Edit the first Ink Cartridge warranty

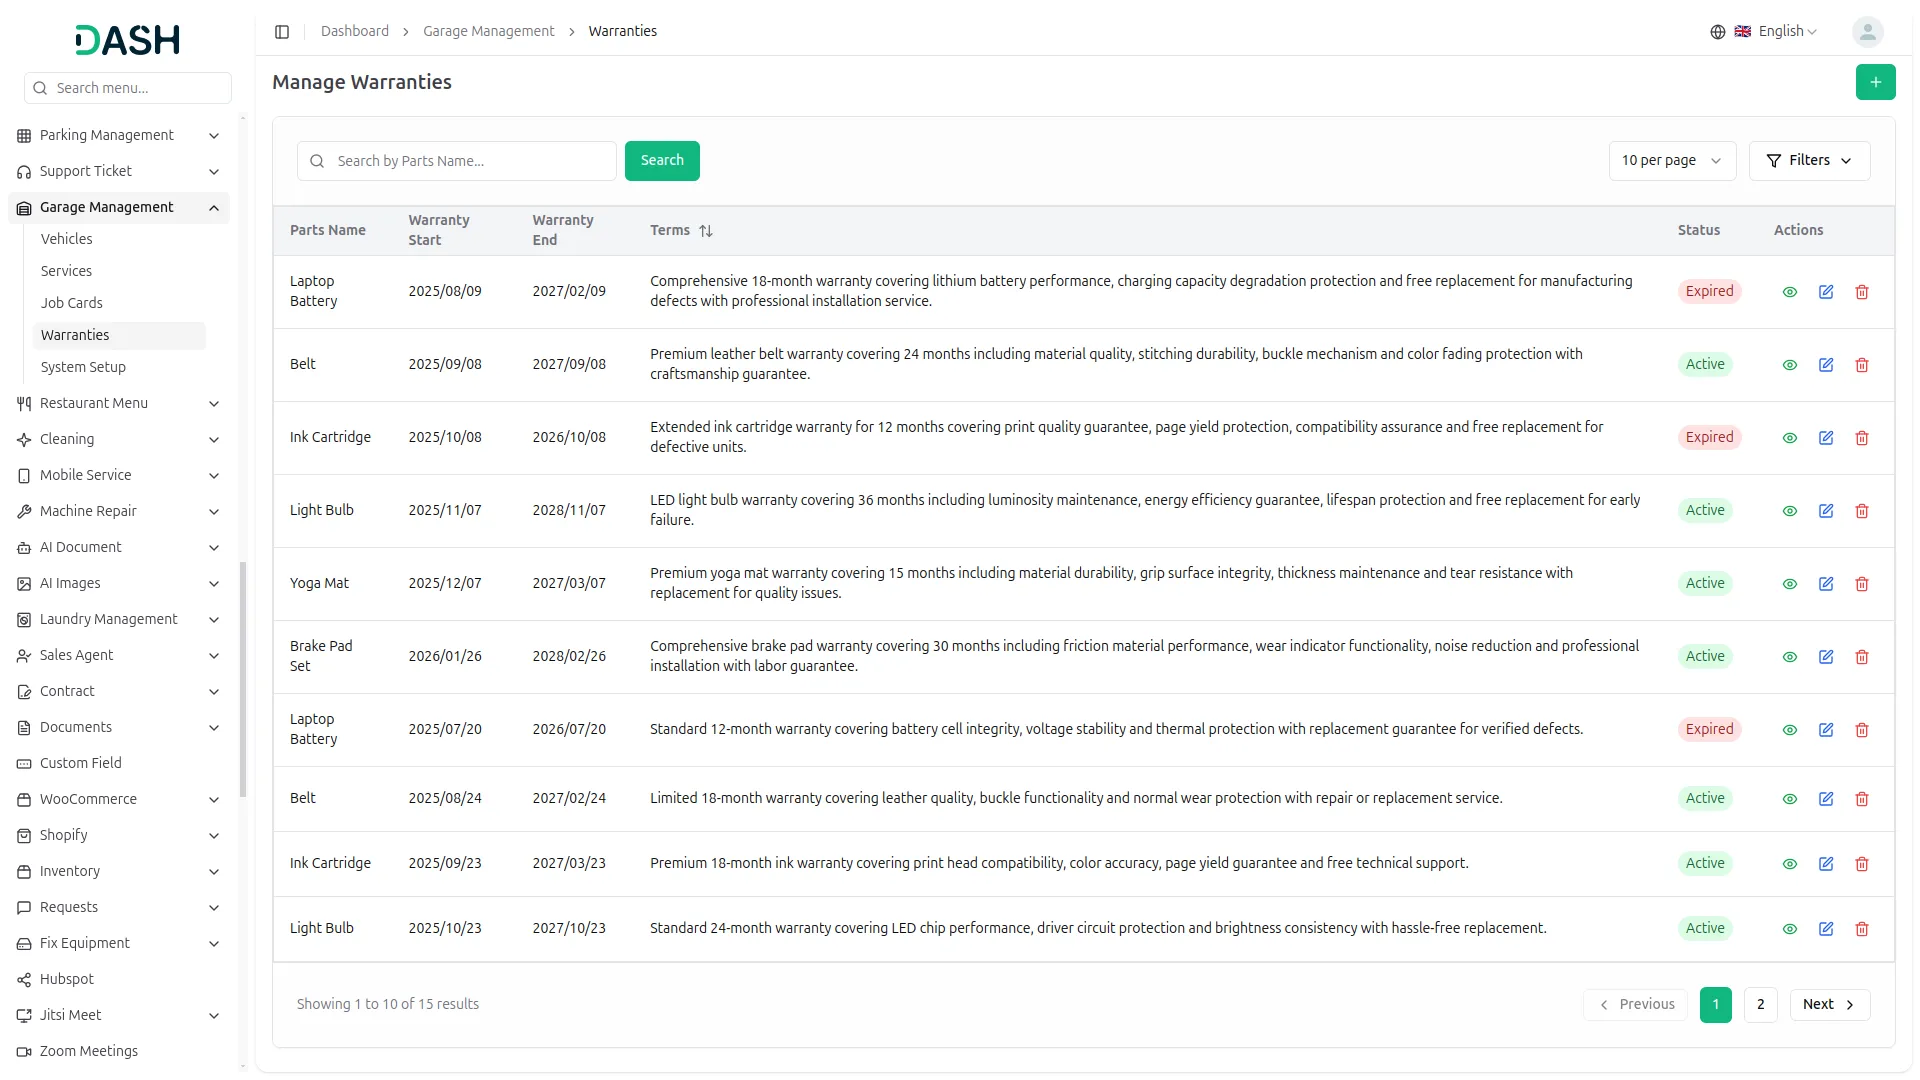(x=1825, y=438)
